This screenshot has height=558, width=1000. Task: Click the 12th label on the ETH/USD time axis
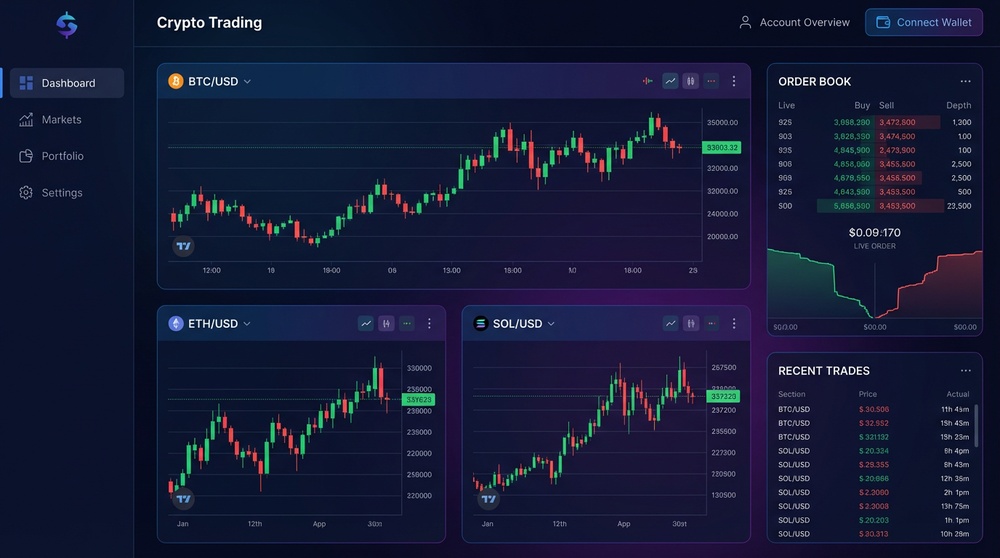(x=254, y=524)
